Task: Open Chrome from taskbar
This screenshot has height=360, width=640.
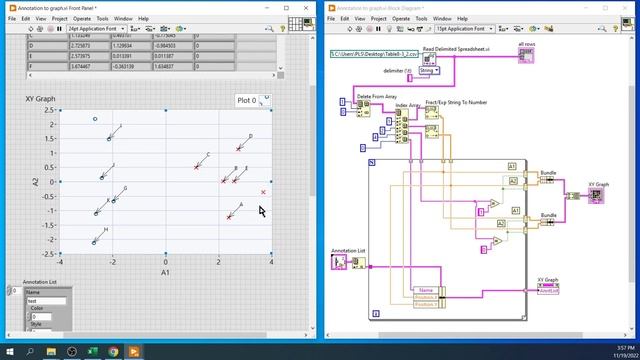Action: click(113, 351)
